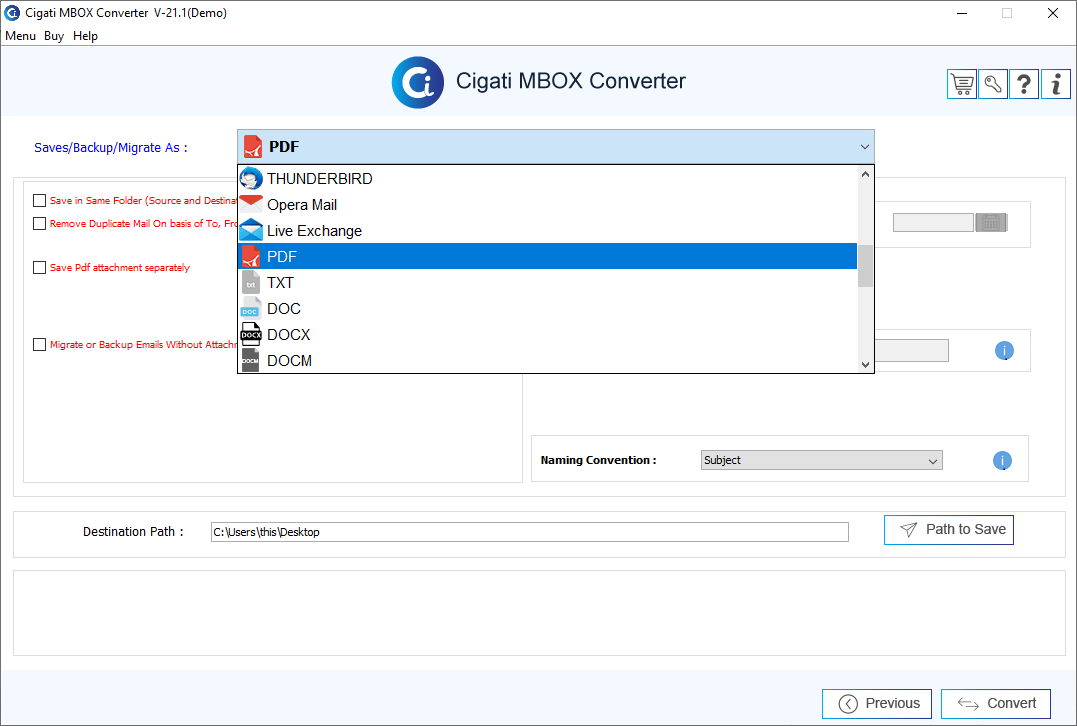
Task: Open the Naming Convention Subject dropdown
Action: pos(821,460)
